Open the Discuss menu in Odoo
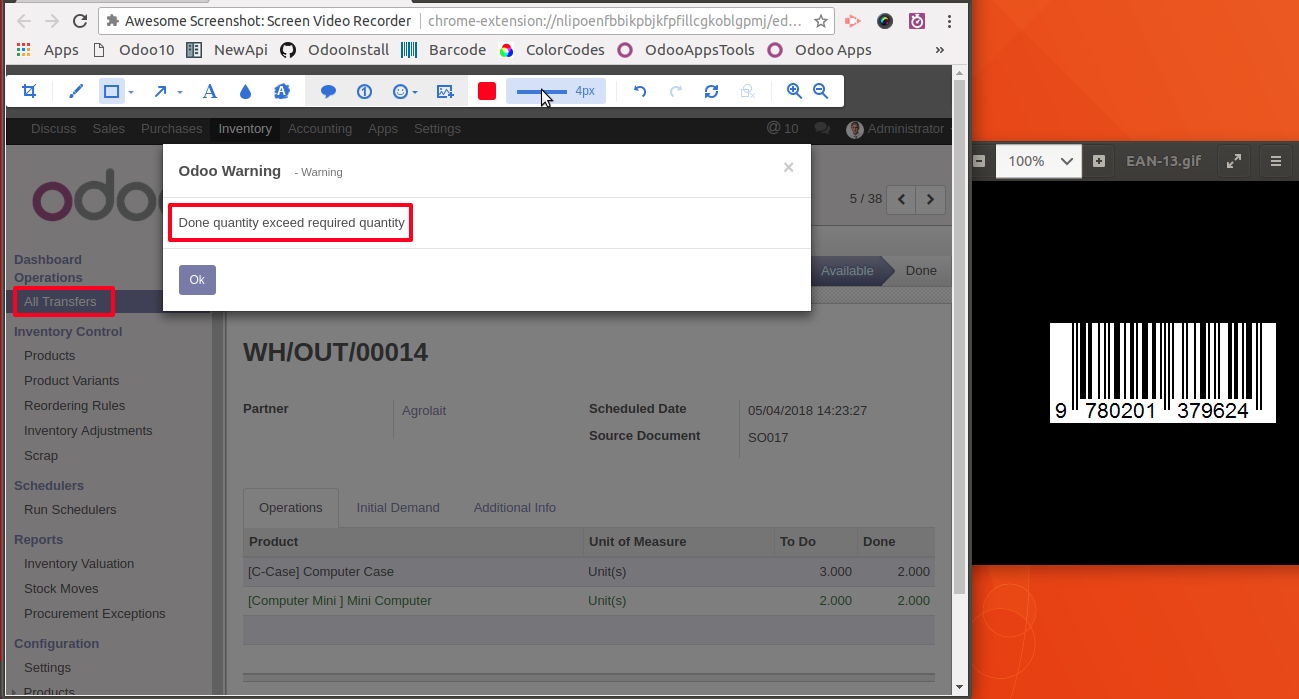Viewport: 1299px width, 699px height. [54, 128]
